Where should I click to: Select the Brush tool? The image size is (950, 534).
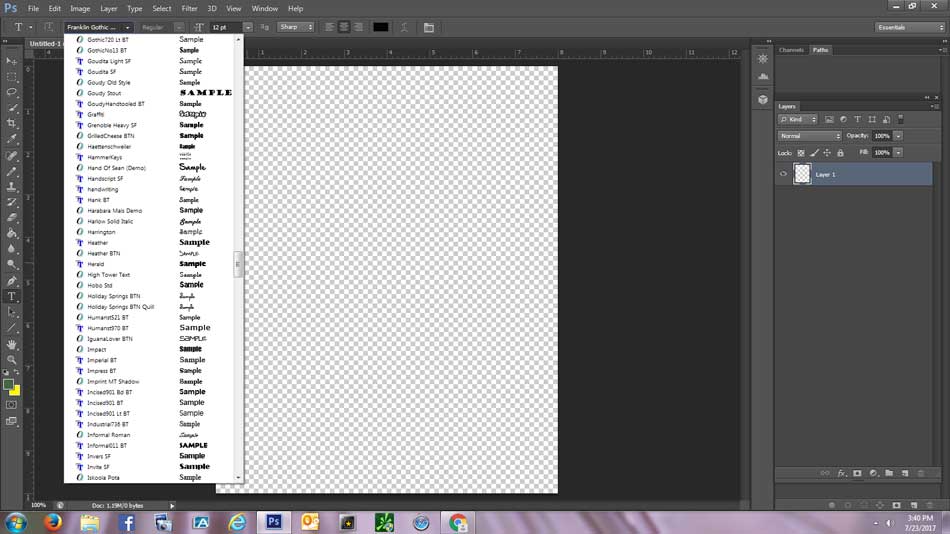point(12,172)
